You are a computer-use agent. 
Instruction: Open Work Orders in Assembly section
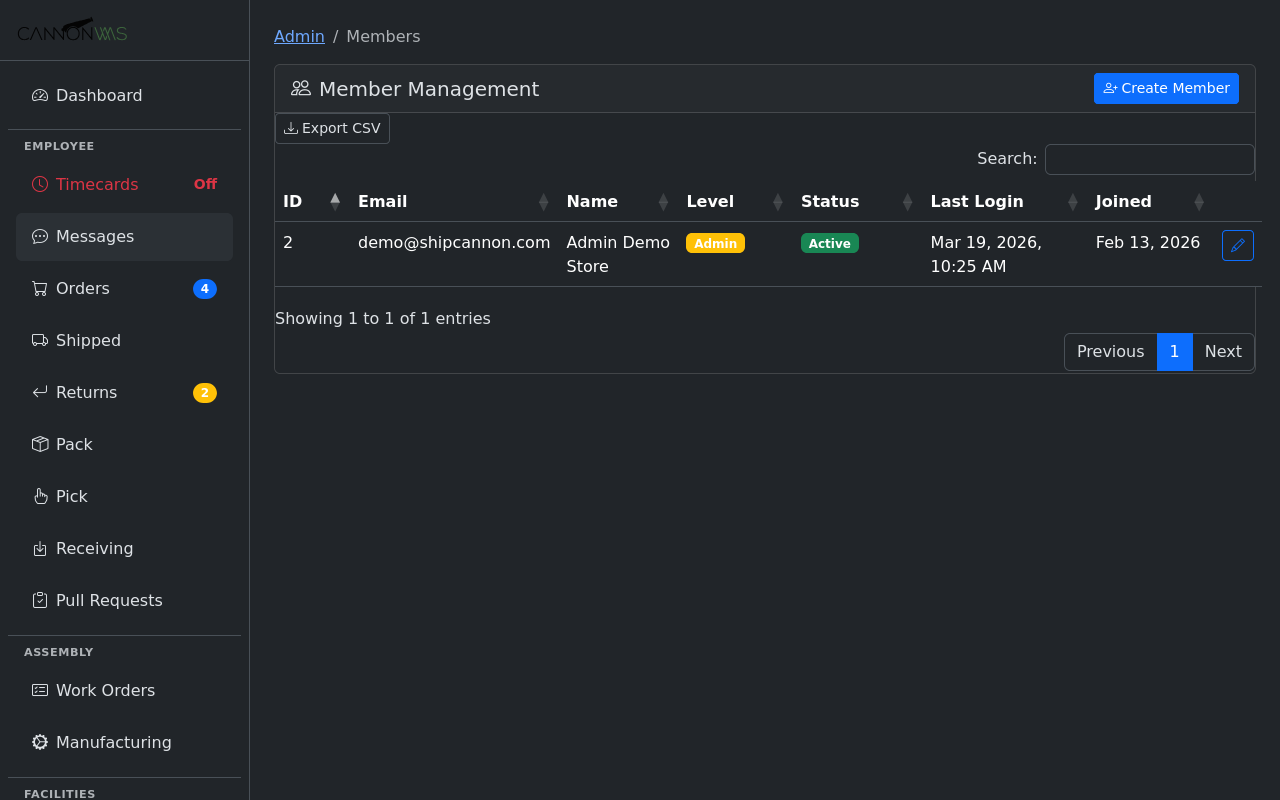tap(105, 691)
